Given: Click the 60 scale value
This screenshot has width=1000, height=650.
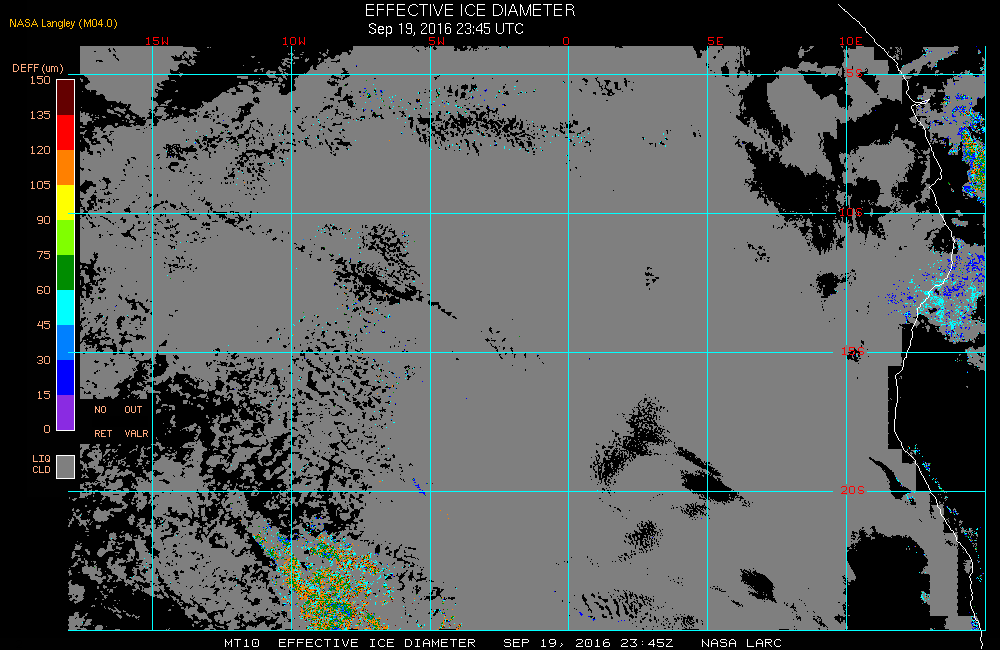Looking at the screenshot, I should point(43,290).
